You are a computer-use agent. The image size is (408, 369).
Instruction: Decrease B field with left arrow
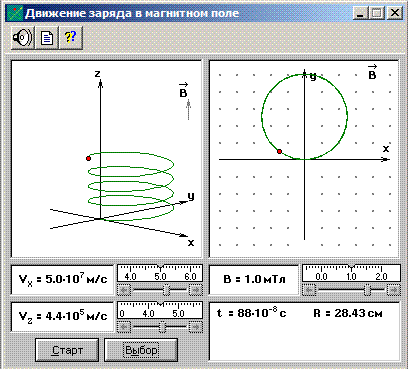pyautogui.click(x=309, y=290)
